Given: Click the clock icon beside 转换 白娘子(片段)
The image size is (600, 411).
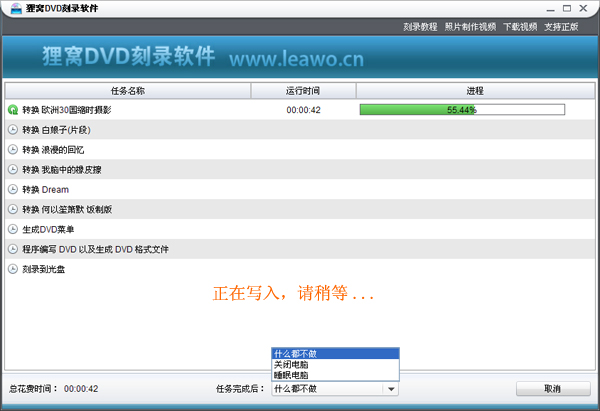Looking at the screenshot, I should coord(13,130).
